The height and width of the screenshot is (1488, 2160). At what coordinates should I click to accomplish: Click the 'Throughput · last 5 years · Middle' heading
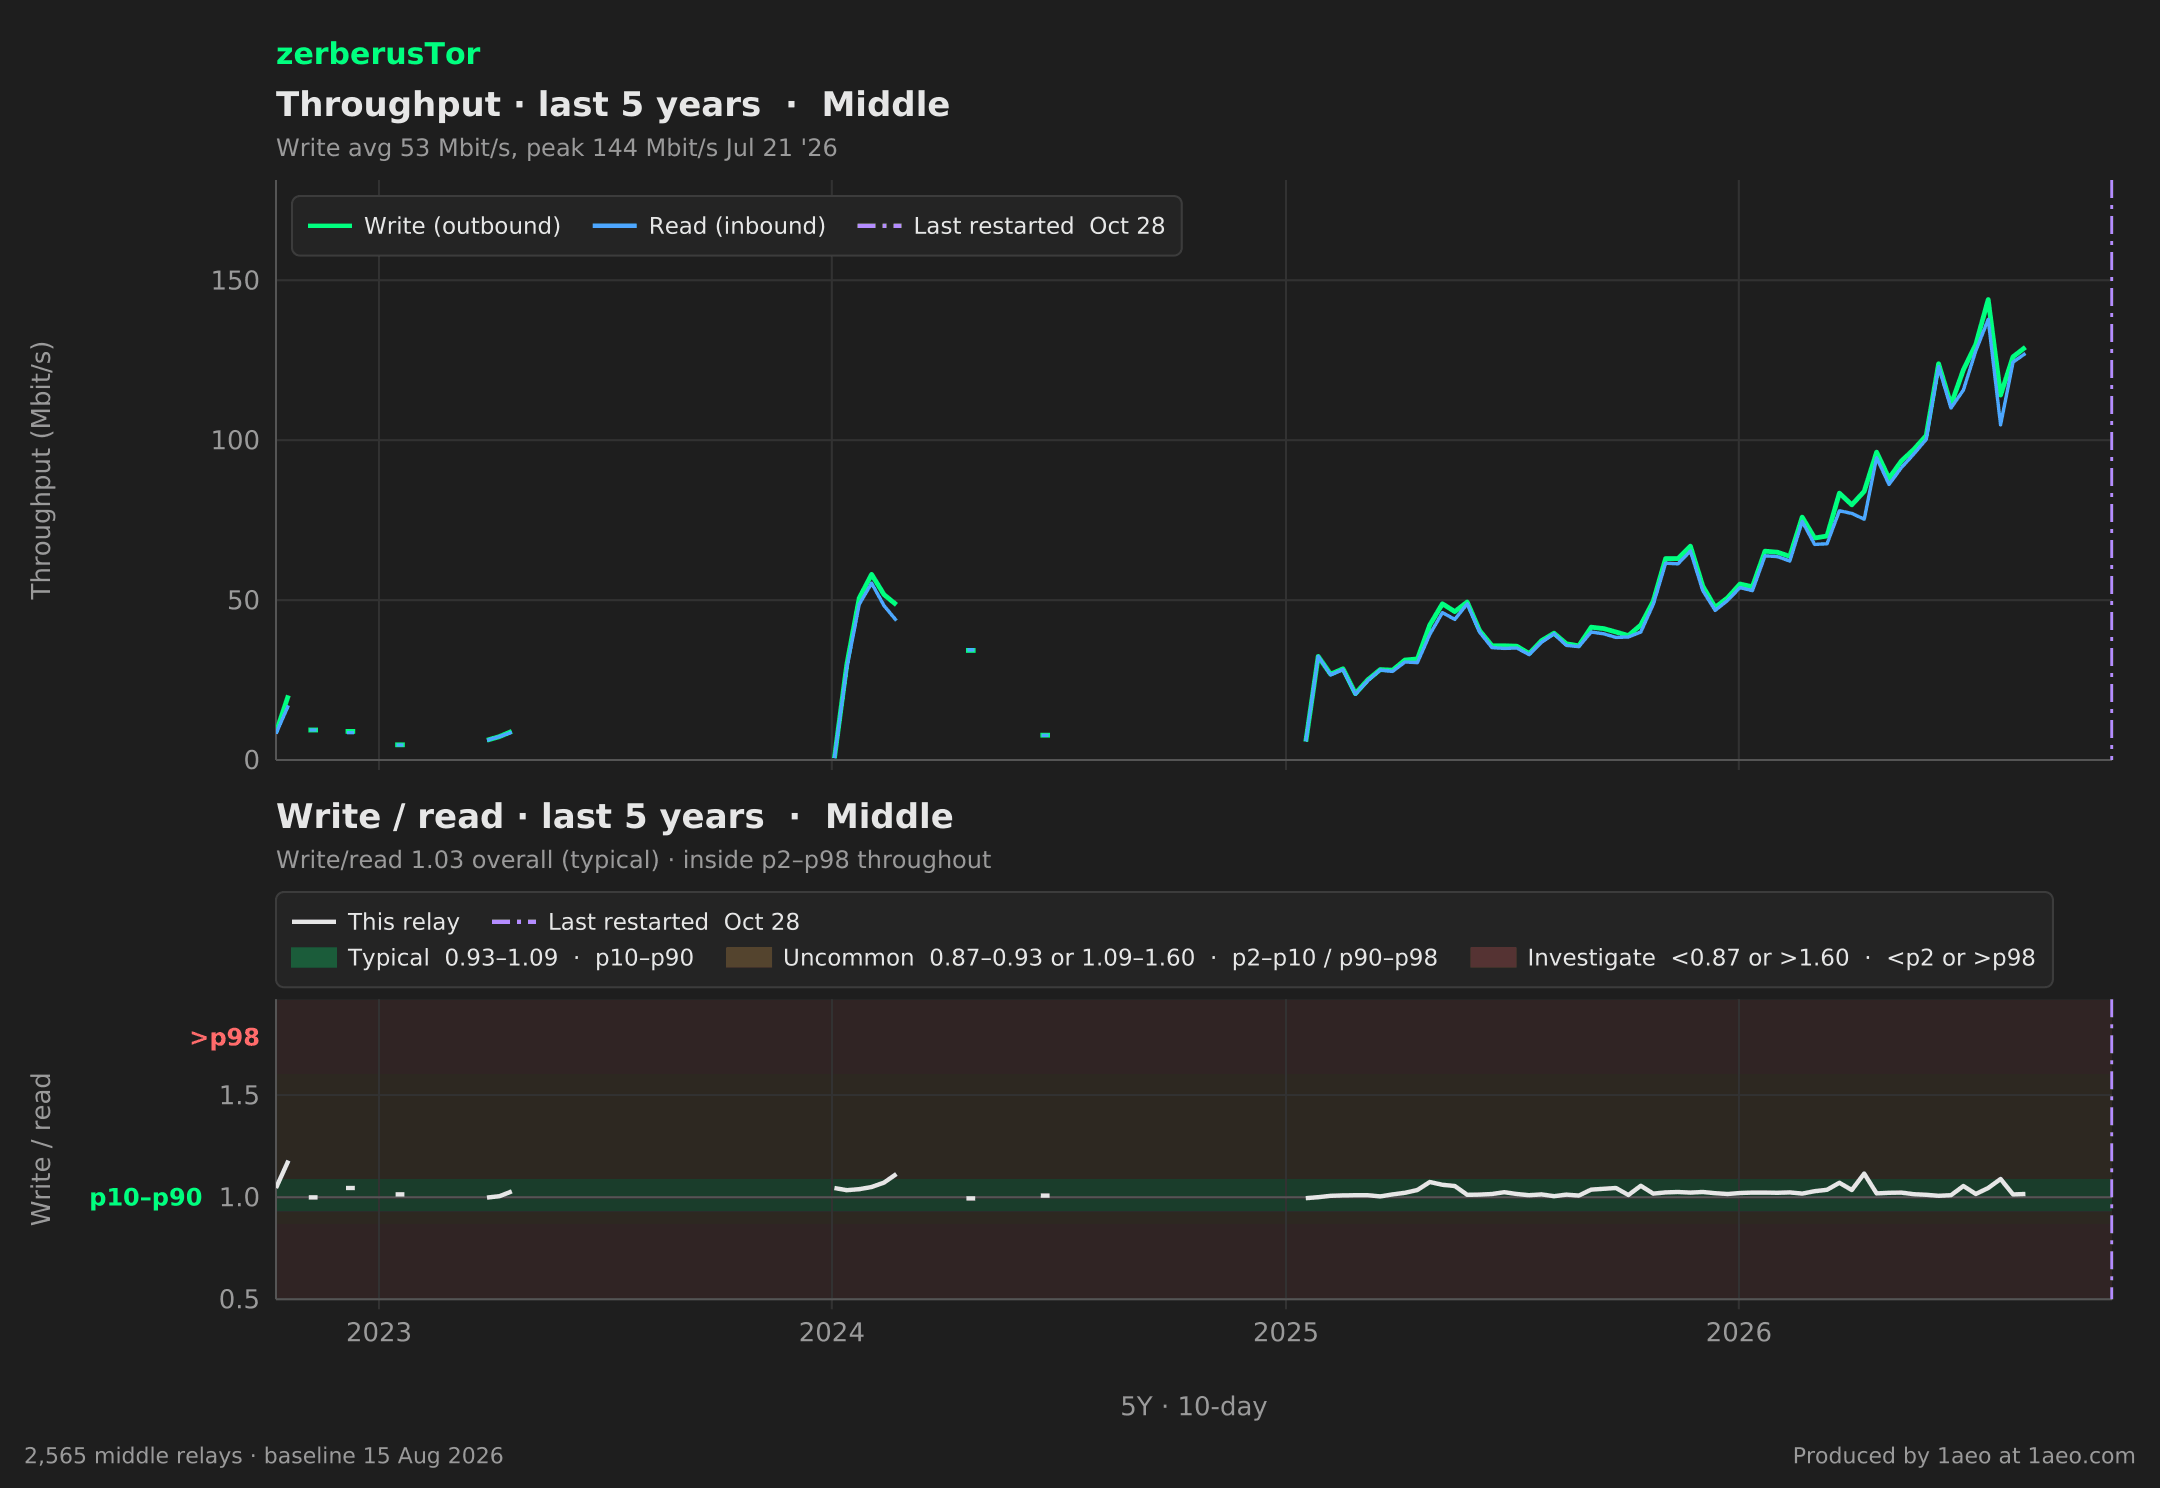(x=613, y=104)
